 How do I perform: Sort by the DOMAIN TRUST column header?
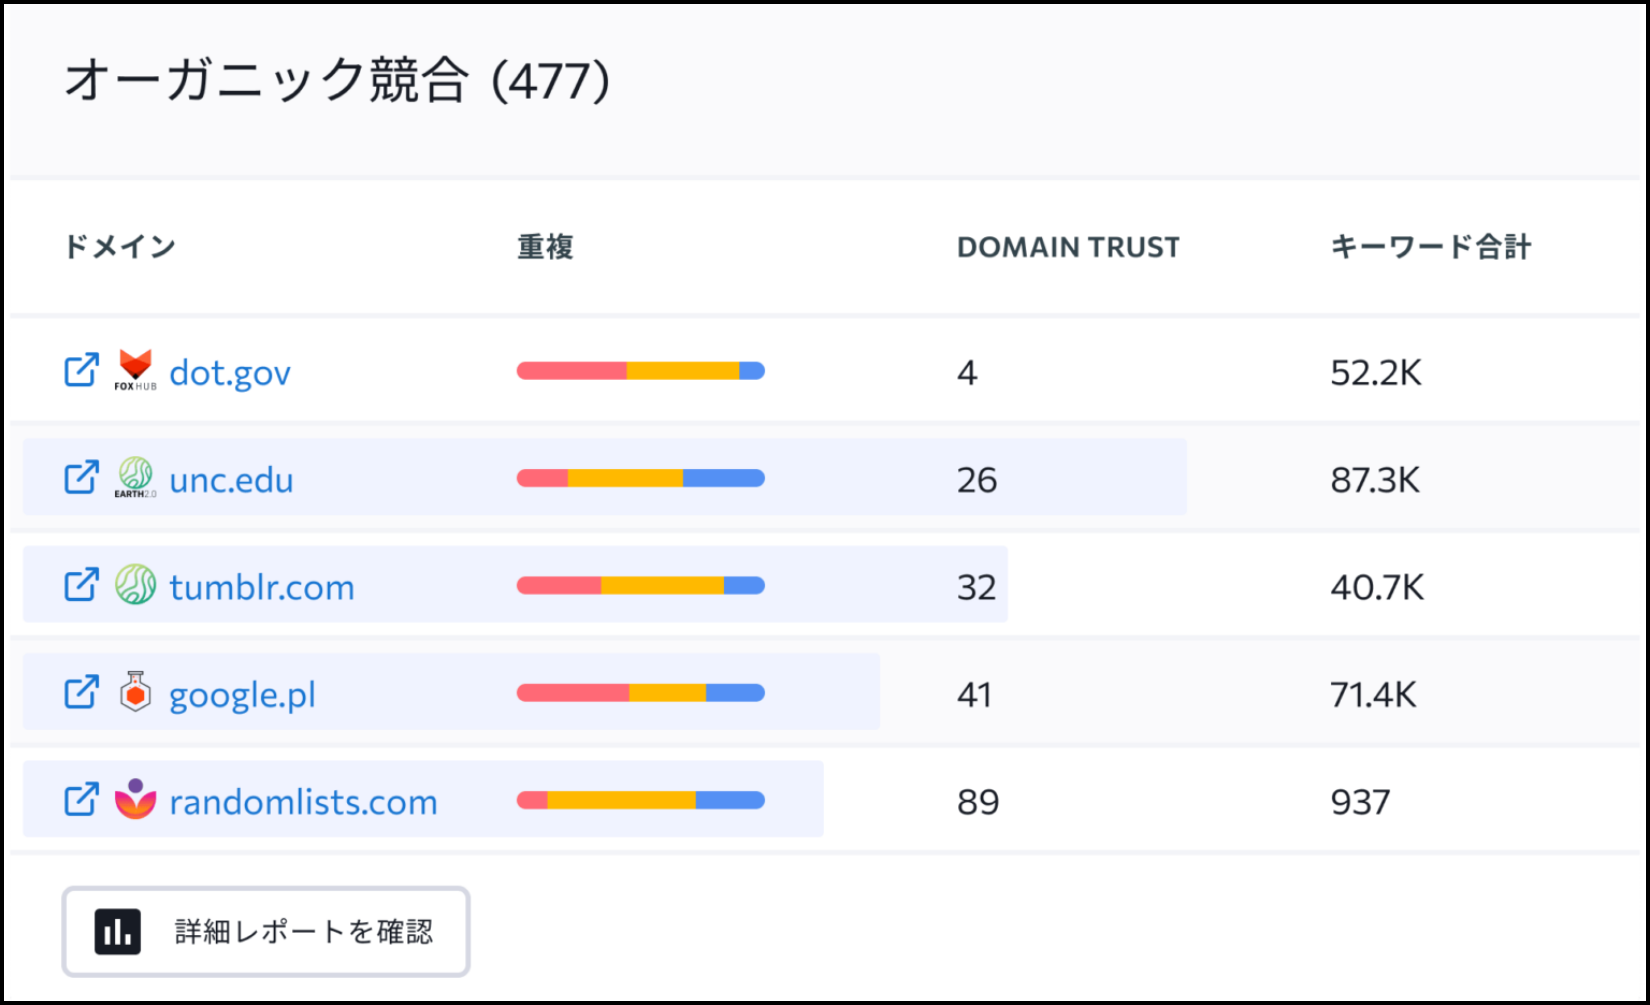click(1068, 247)
